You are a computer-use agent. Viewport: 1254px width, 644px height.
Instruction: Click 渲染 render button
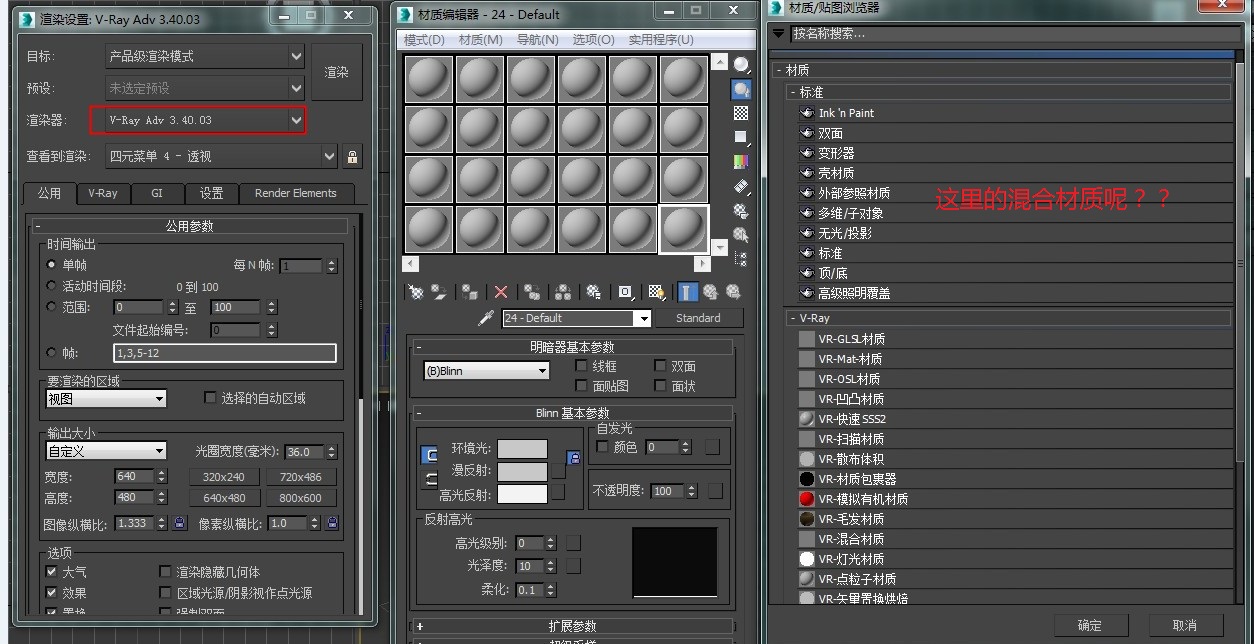(x=337, y=72)
